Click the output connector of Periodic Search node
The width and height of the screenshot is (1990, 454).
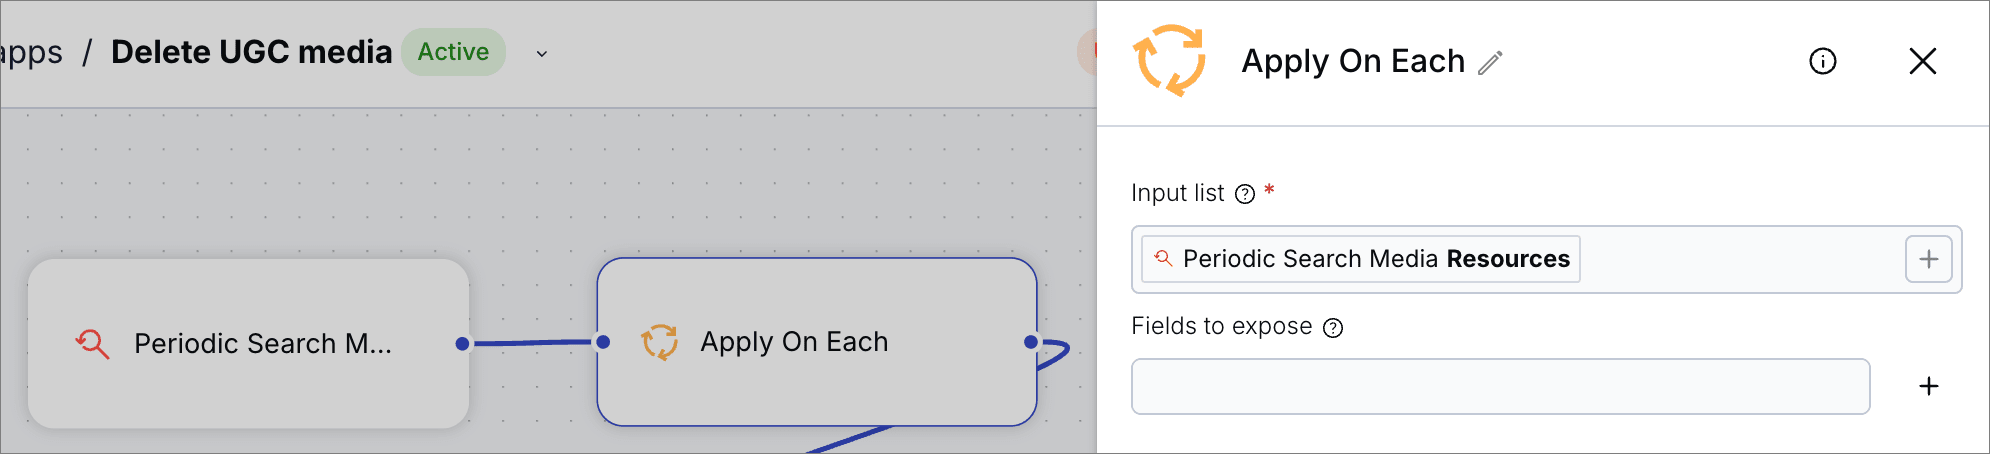[x=462, y=344]
